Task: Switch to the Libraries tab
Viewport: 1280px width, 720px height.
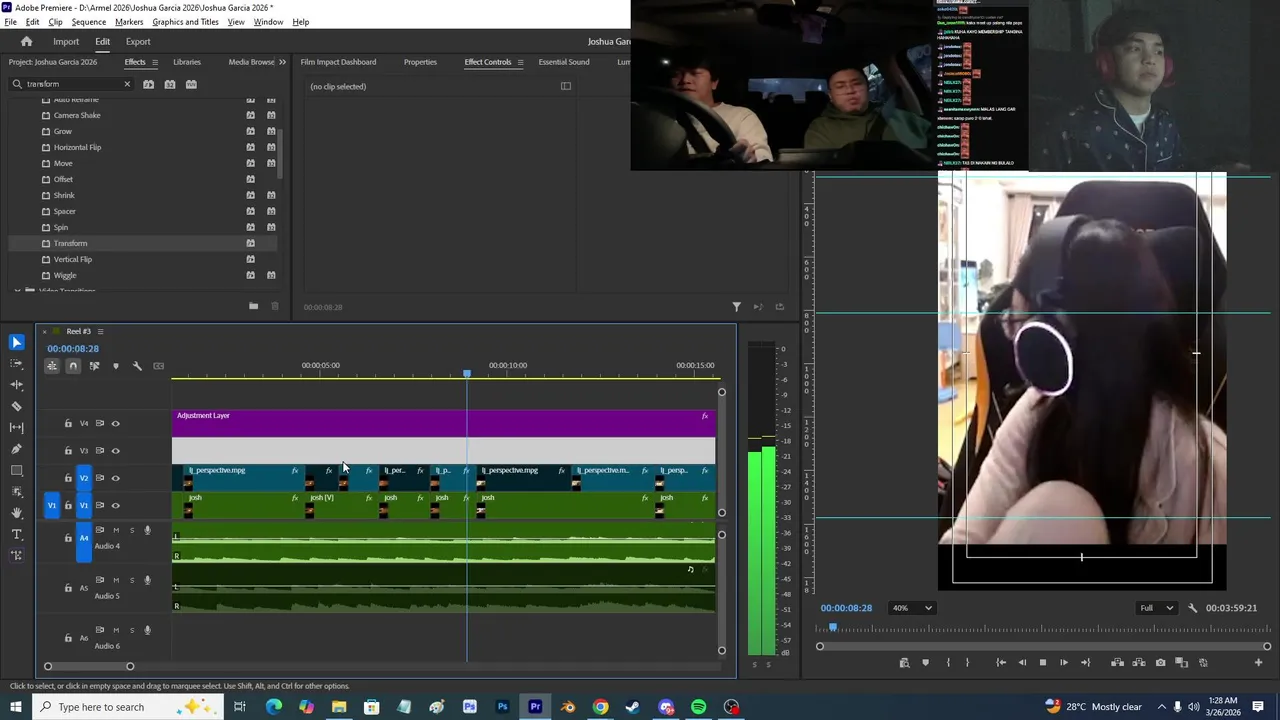Action: click(x=187, y=62)
